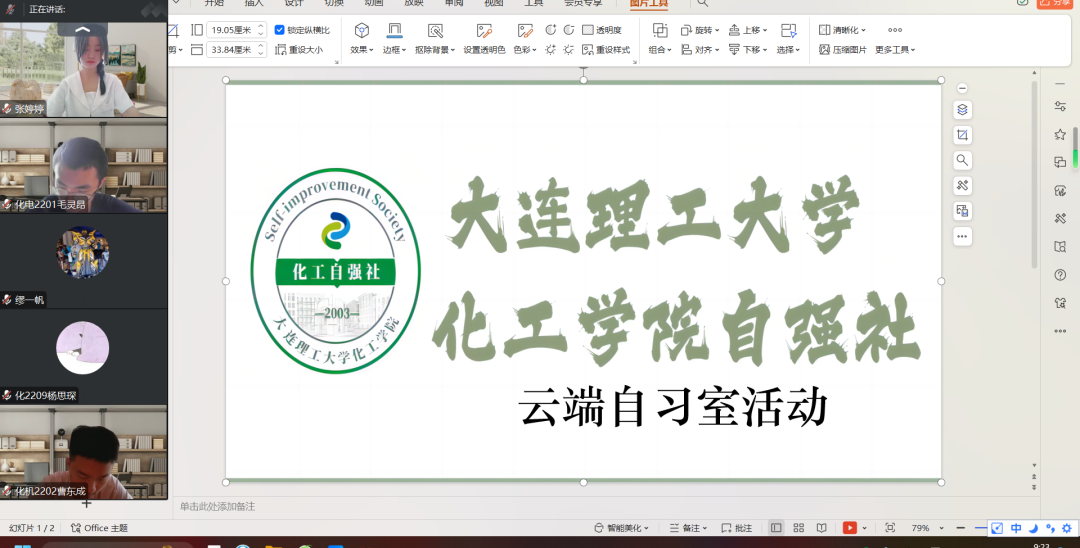This screenshot has width=1080, height=548.
Task: Switch to normal view in the status bar
Action: click(776, 528)
